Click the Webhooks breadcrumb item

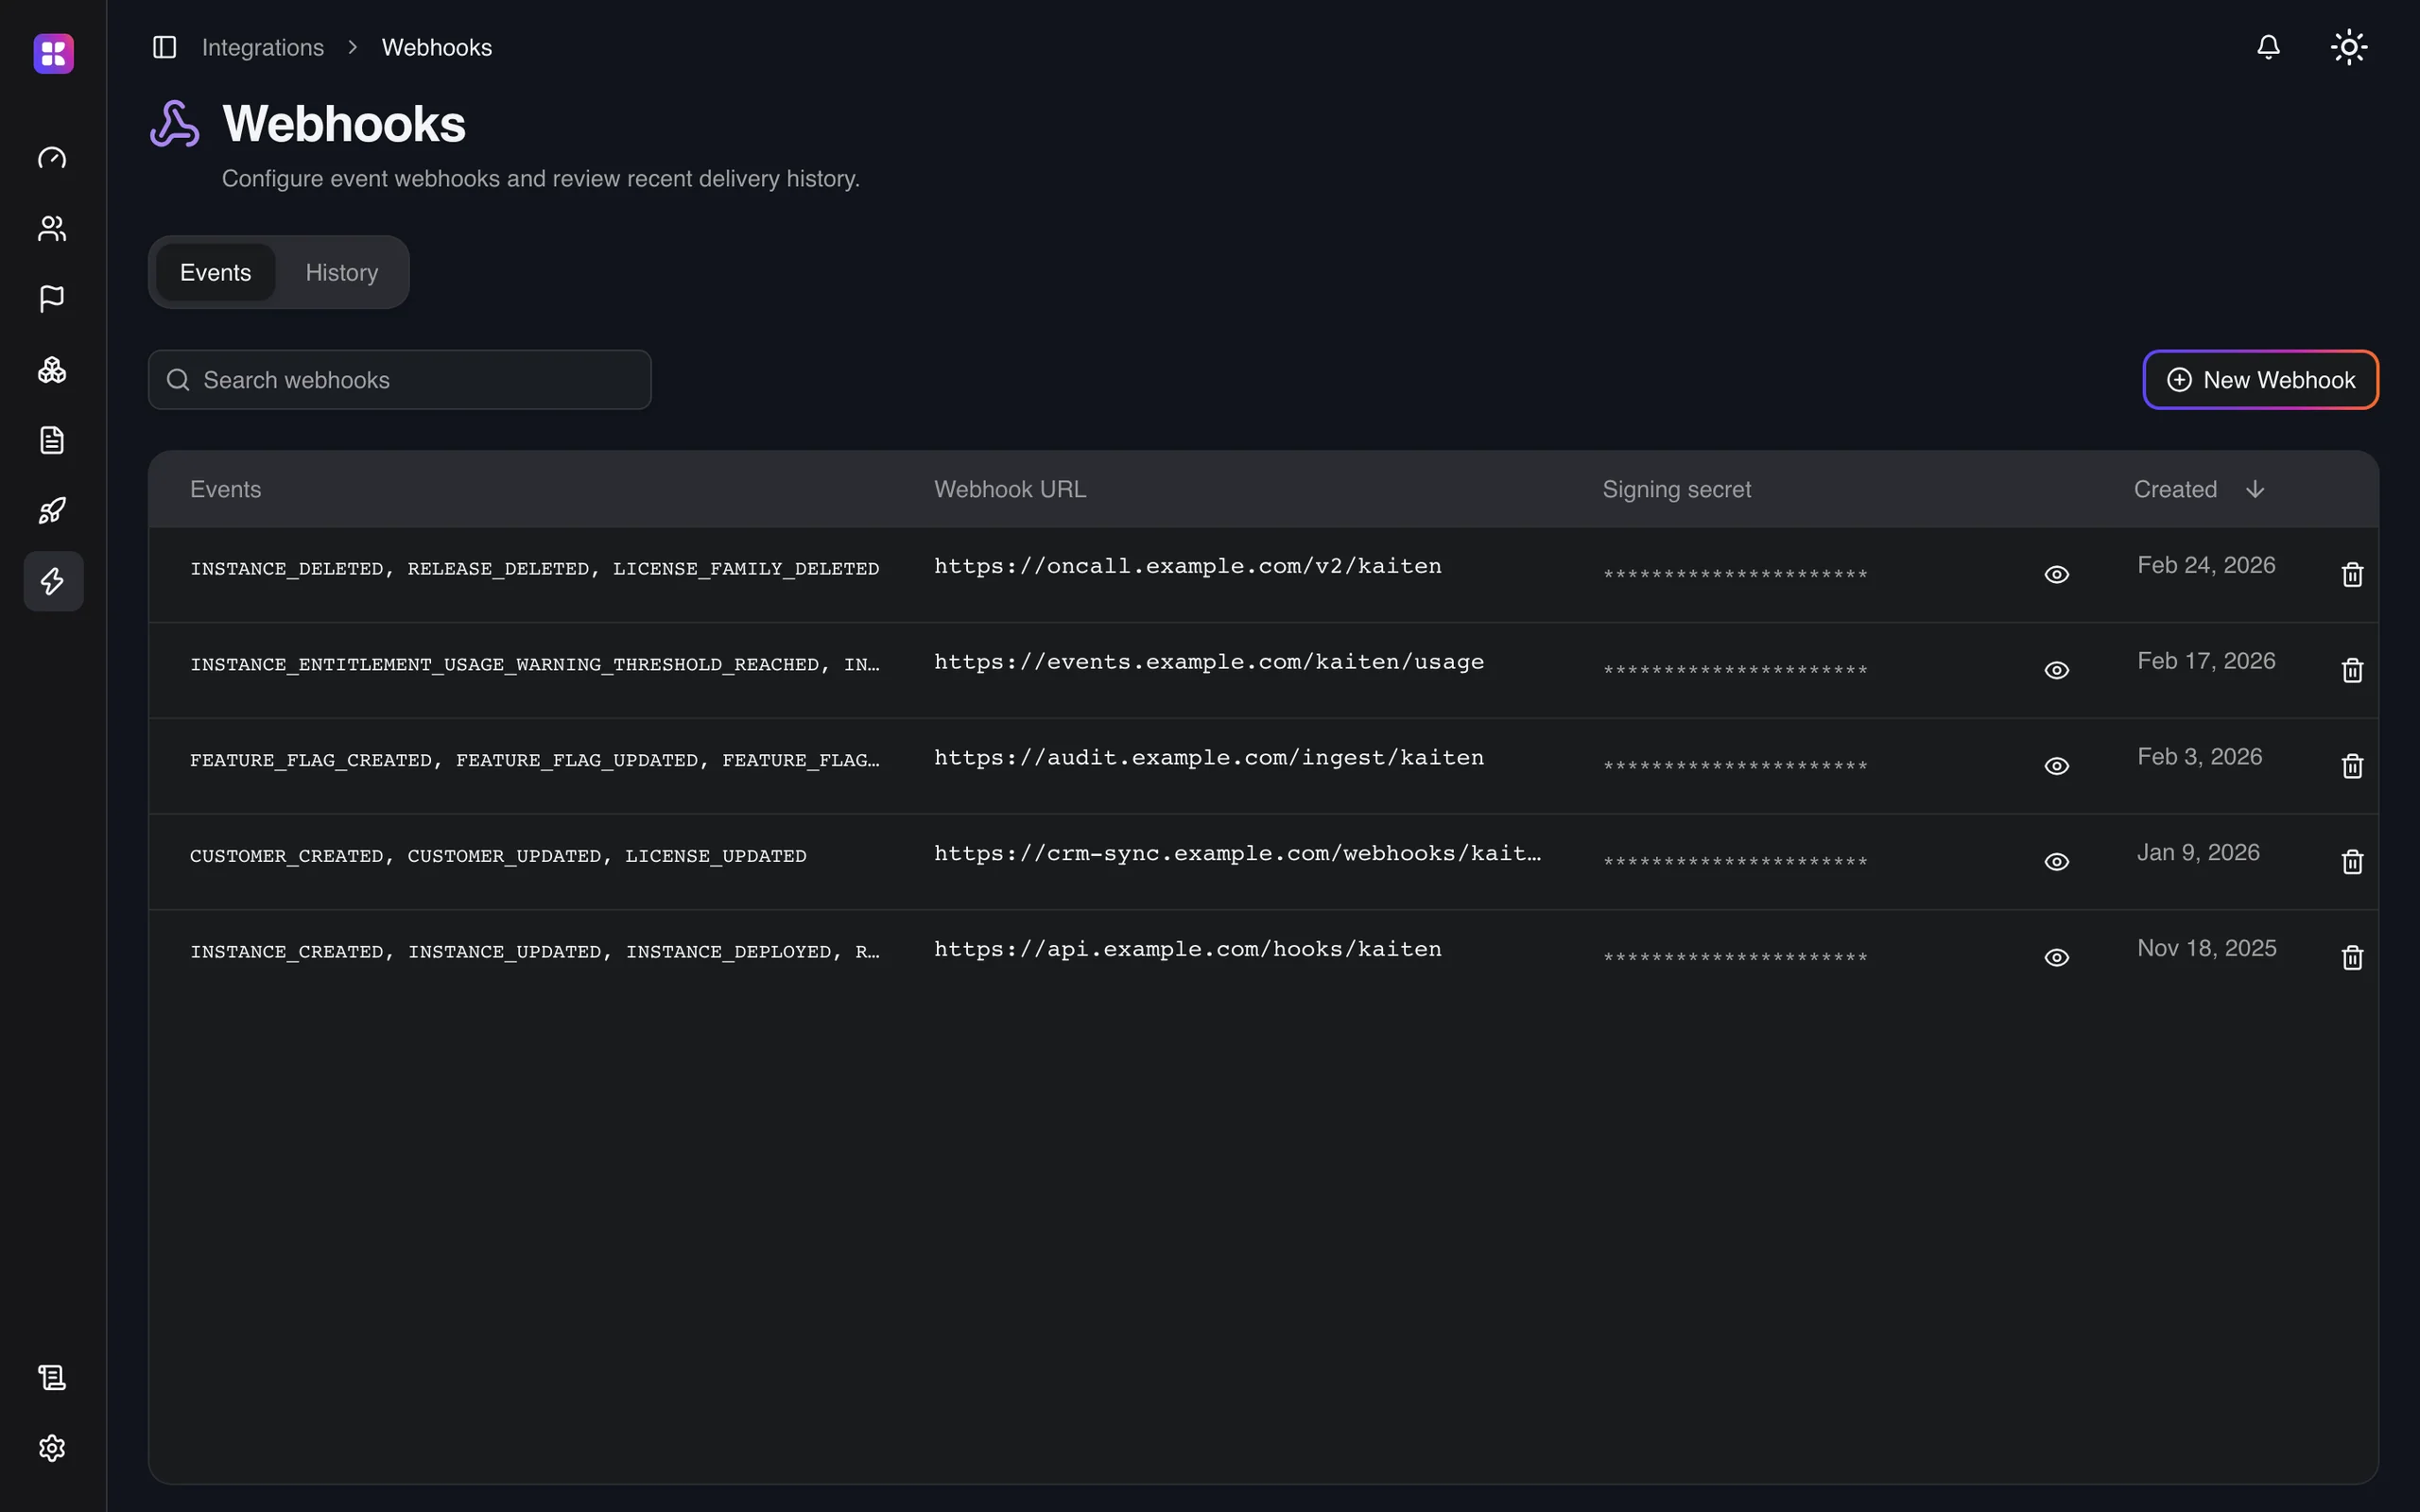coord(437,47)
